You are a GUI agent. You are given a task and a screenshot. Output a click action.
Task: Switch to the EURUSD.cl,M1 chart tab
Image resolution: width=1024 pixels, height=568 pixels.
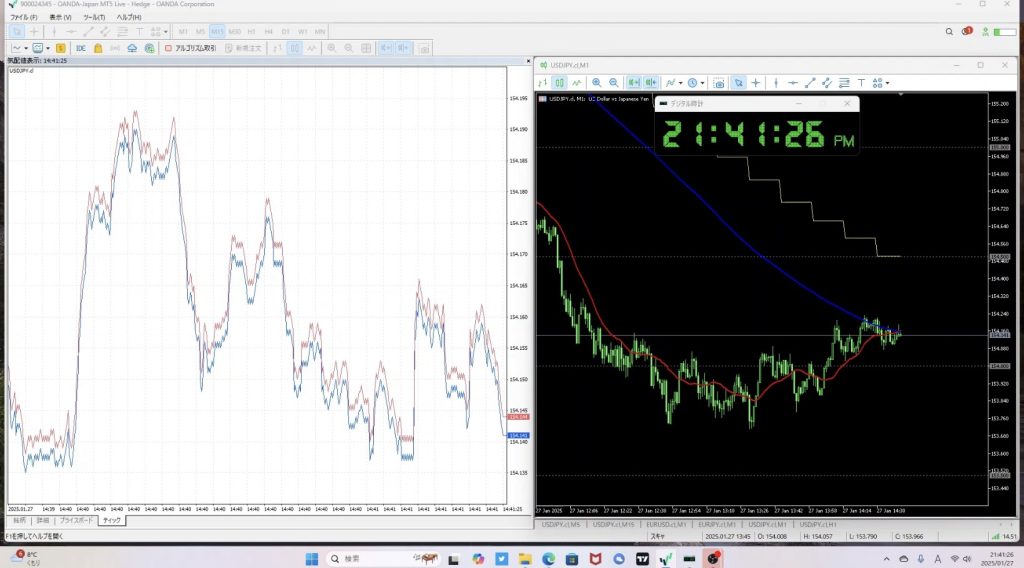tap(665, 524)
